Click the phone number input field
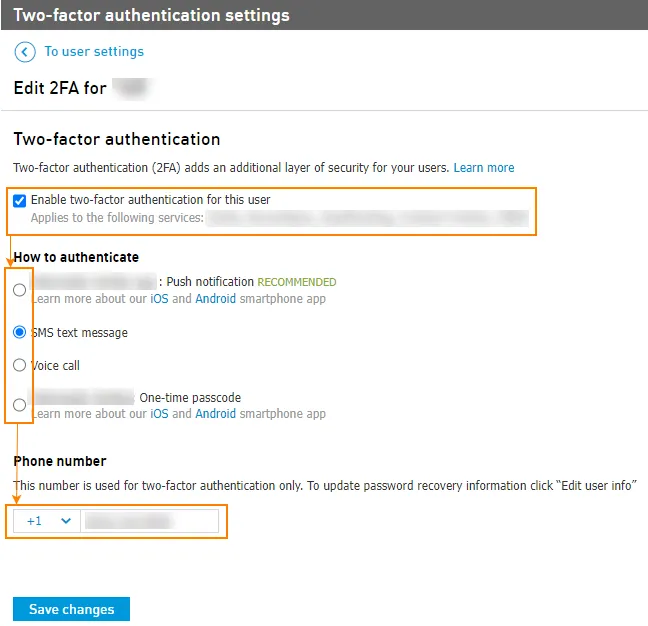This screenshot has width=648, height=626. coord(150,521)
